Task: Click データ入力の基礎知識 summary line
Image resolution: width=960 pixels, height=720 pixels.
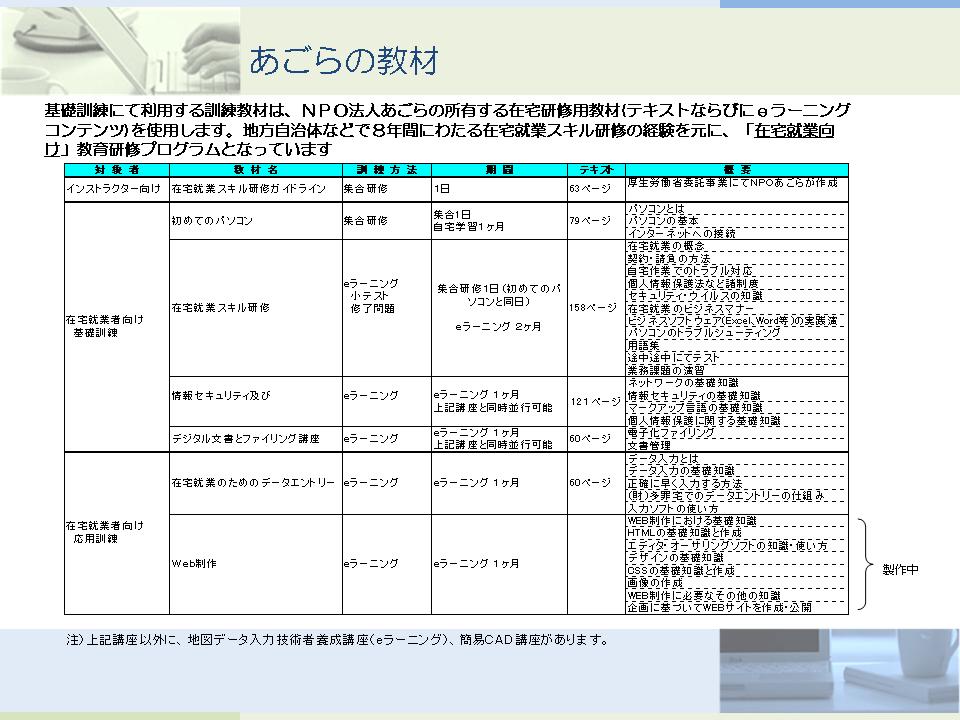Action: [681, 471]
